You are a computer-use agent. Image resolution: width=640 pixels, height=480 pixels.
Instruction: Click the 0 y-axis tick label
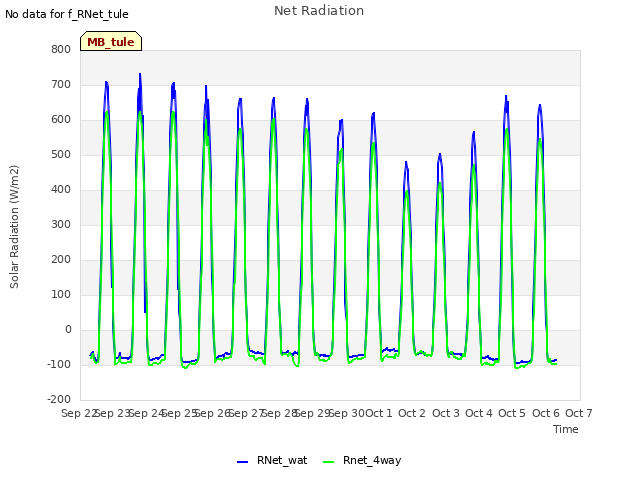(x=68, y=329)
